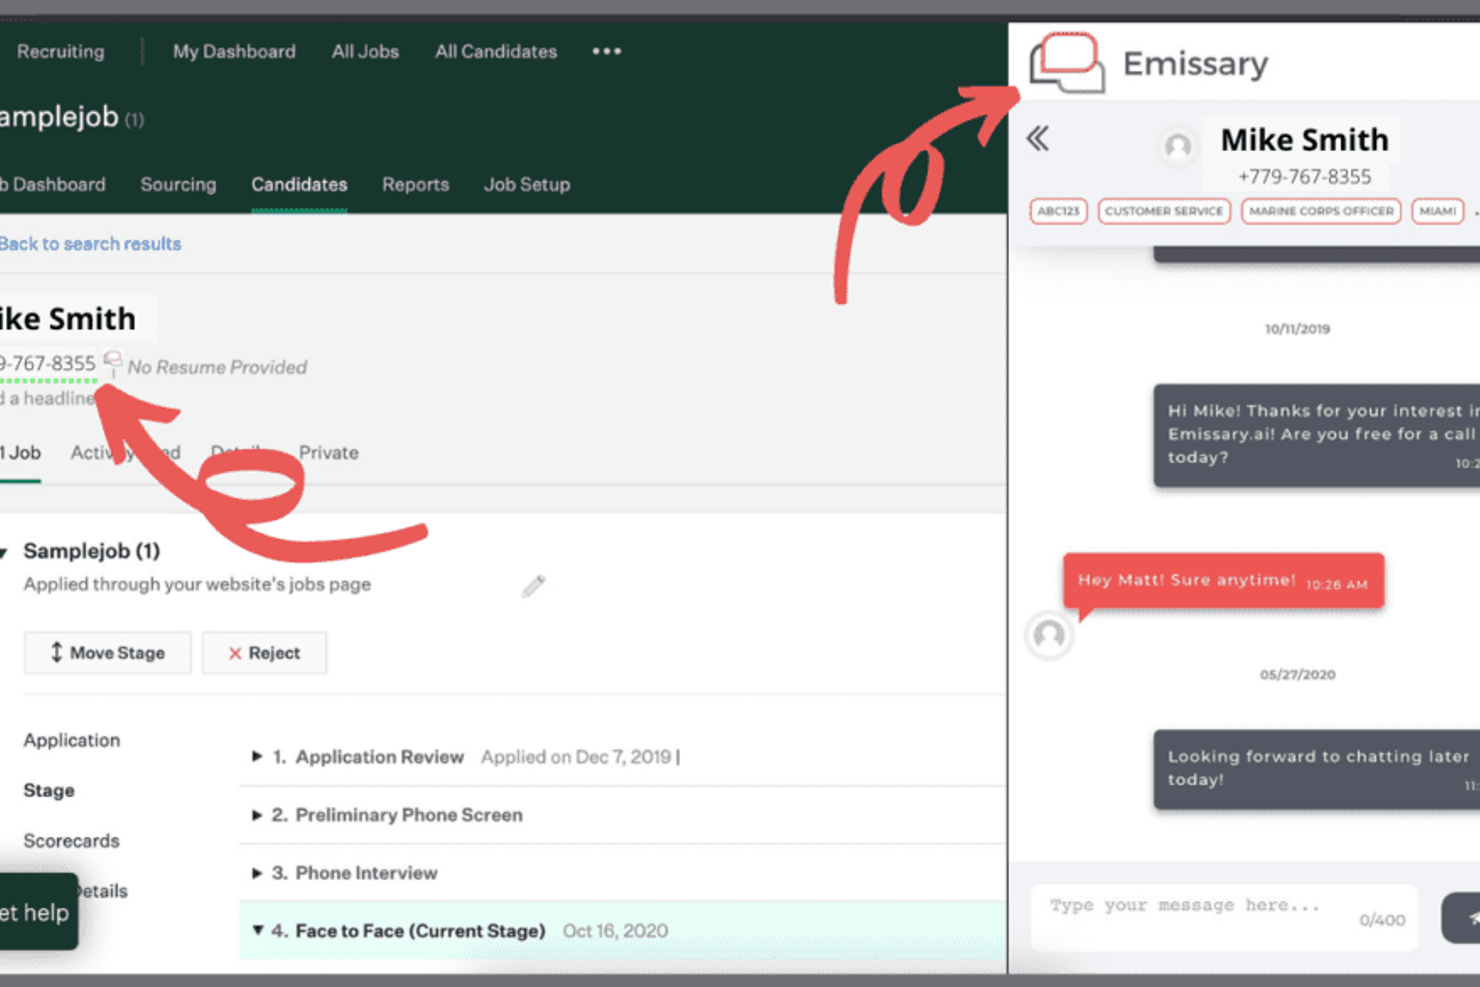The height and width of the screenshot is (987, 1480).
Task: Collapse the Samplejob section
Action: 4,550
